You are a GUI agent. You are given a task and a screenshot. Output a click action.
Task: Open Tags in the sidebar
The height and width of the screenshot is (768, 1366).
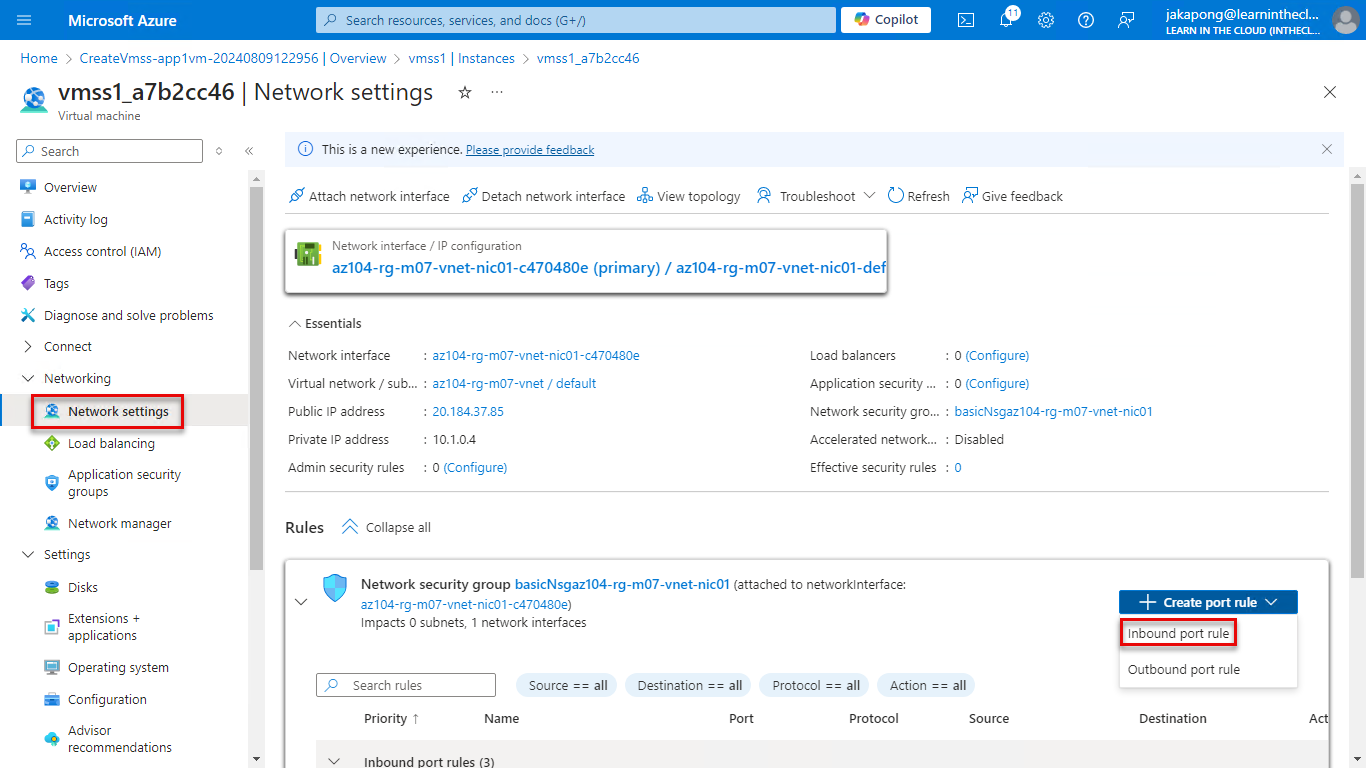pyautogui.click(x=56, y=283)
